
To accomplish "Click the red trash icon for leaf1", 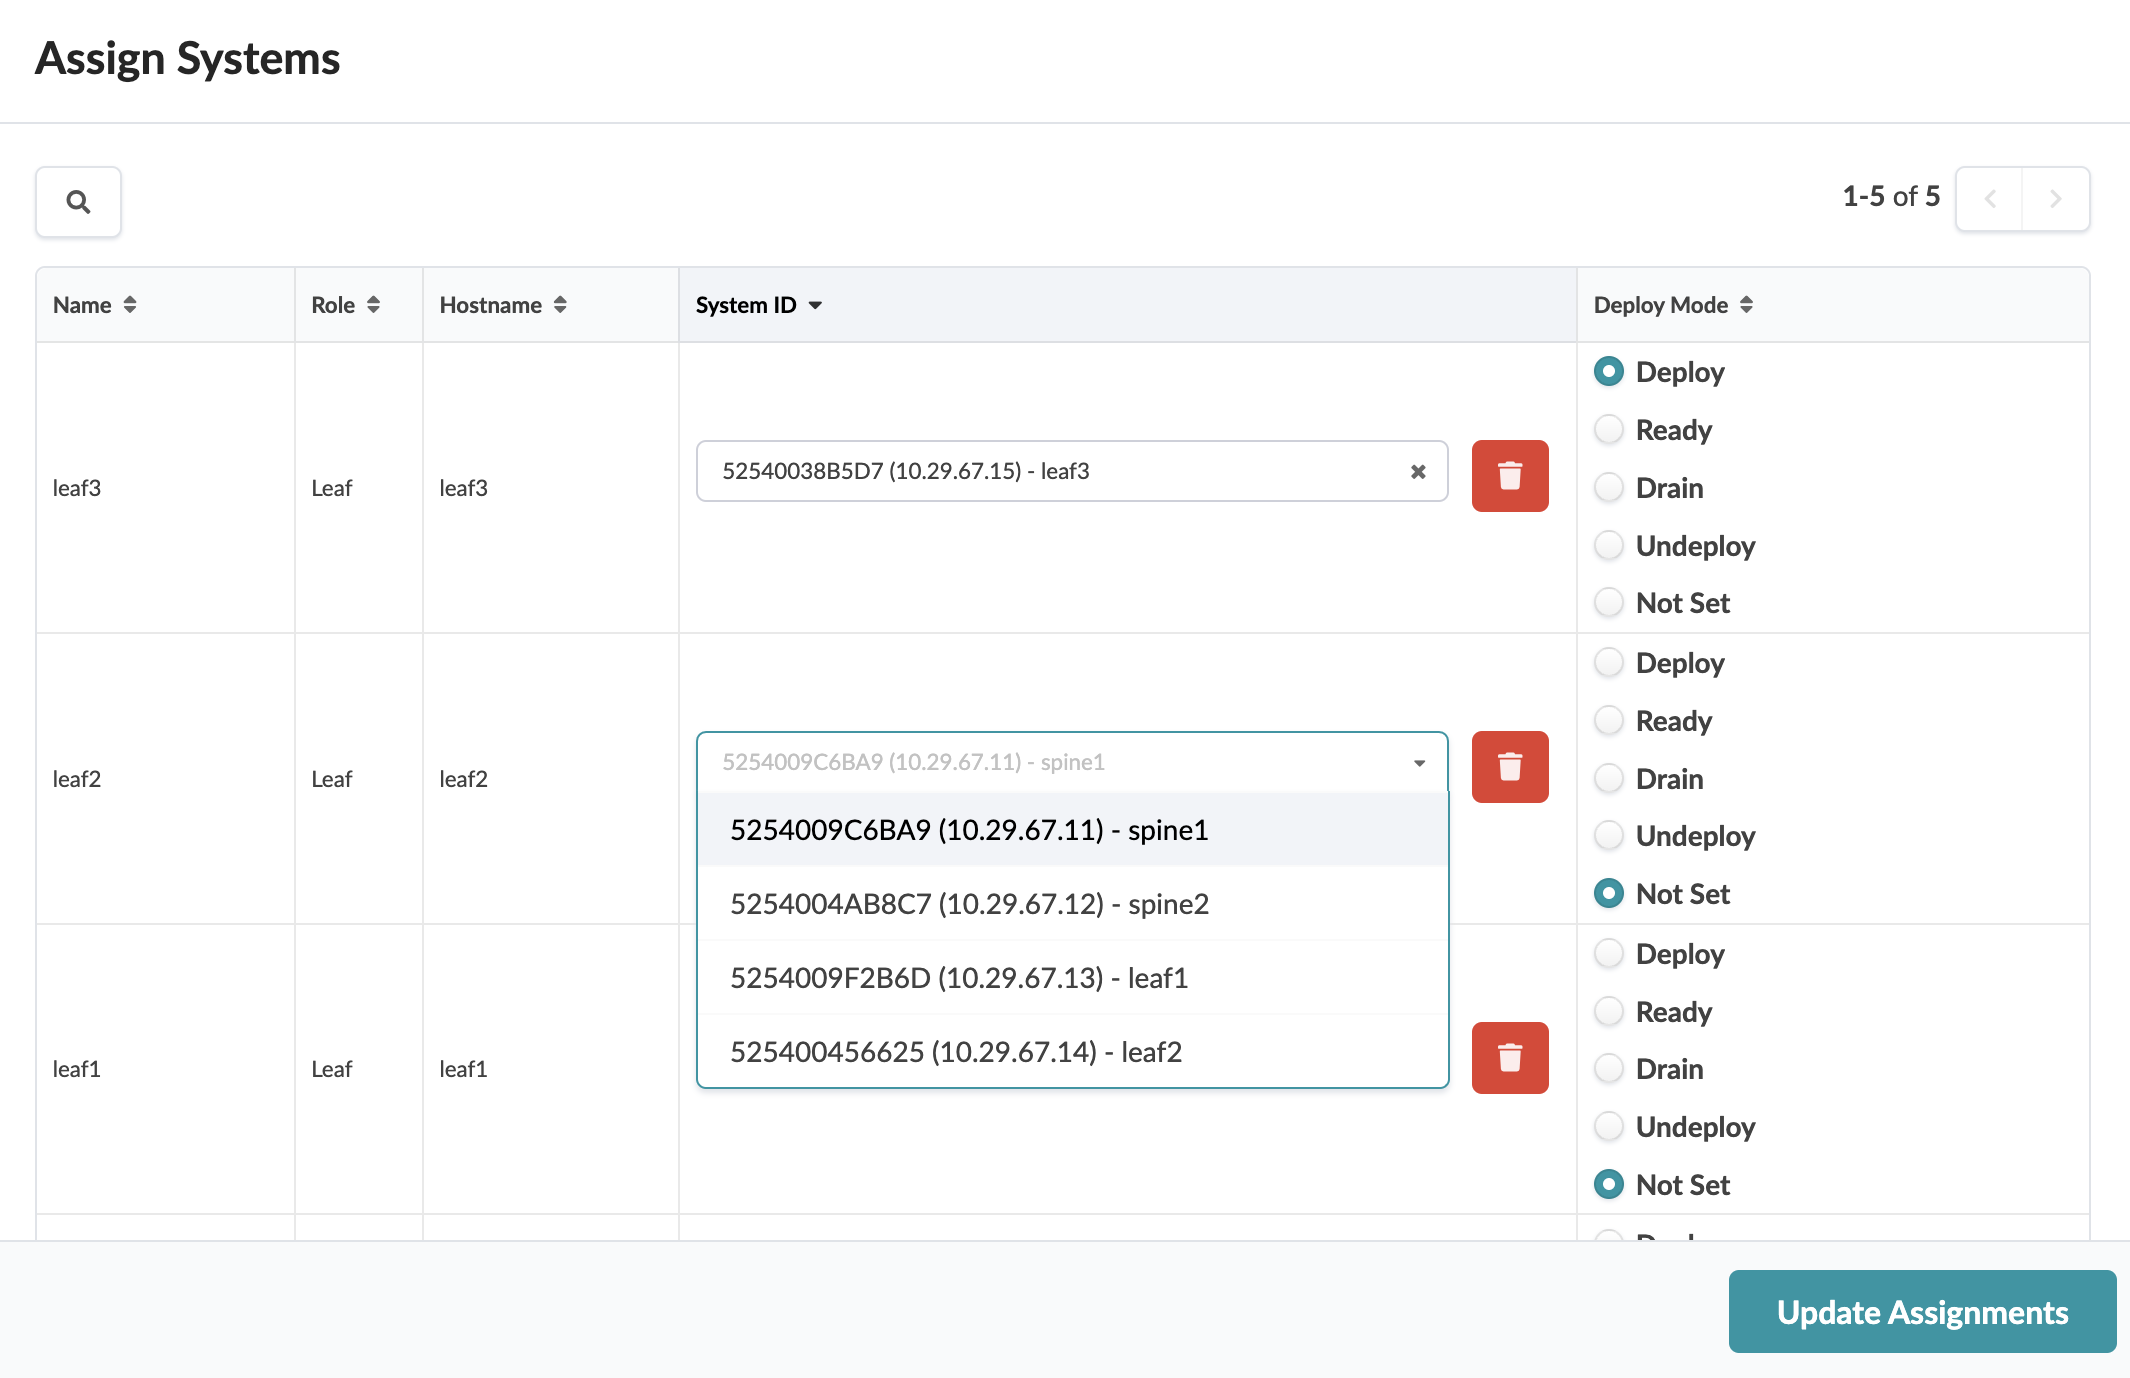I will (x=1509, y=1058).
